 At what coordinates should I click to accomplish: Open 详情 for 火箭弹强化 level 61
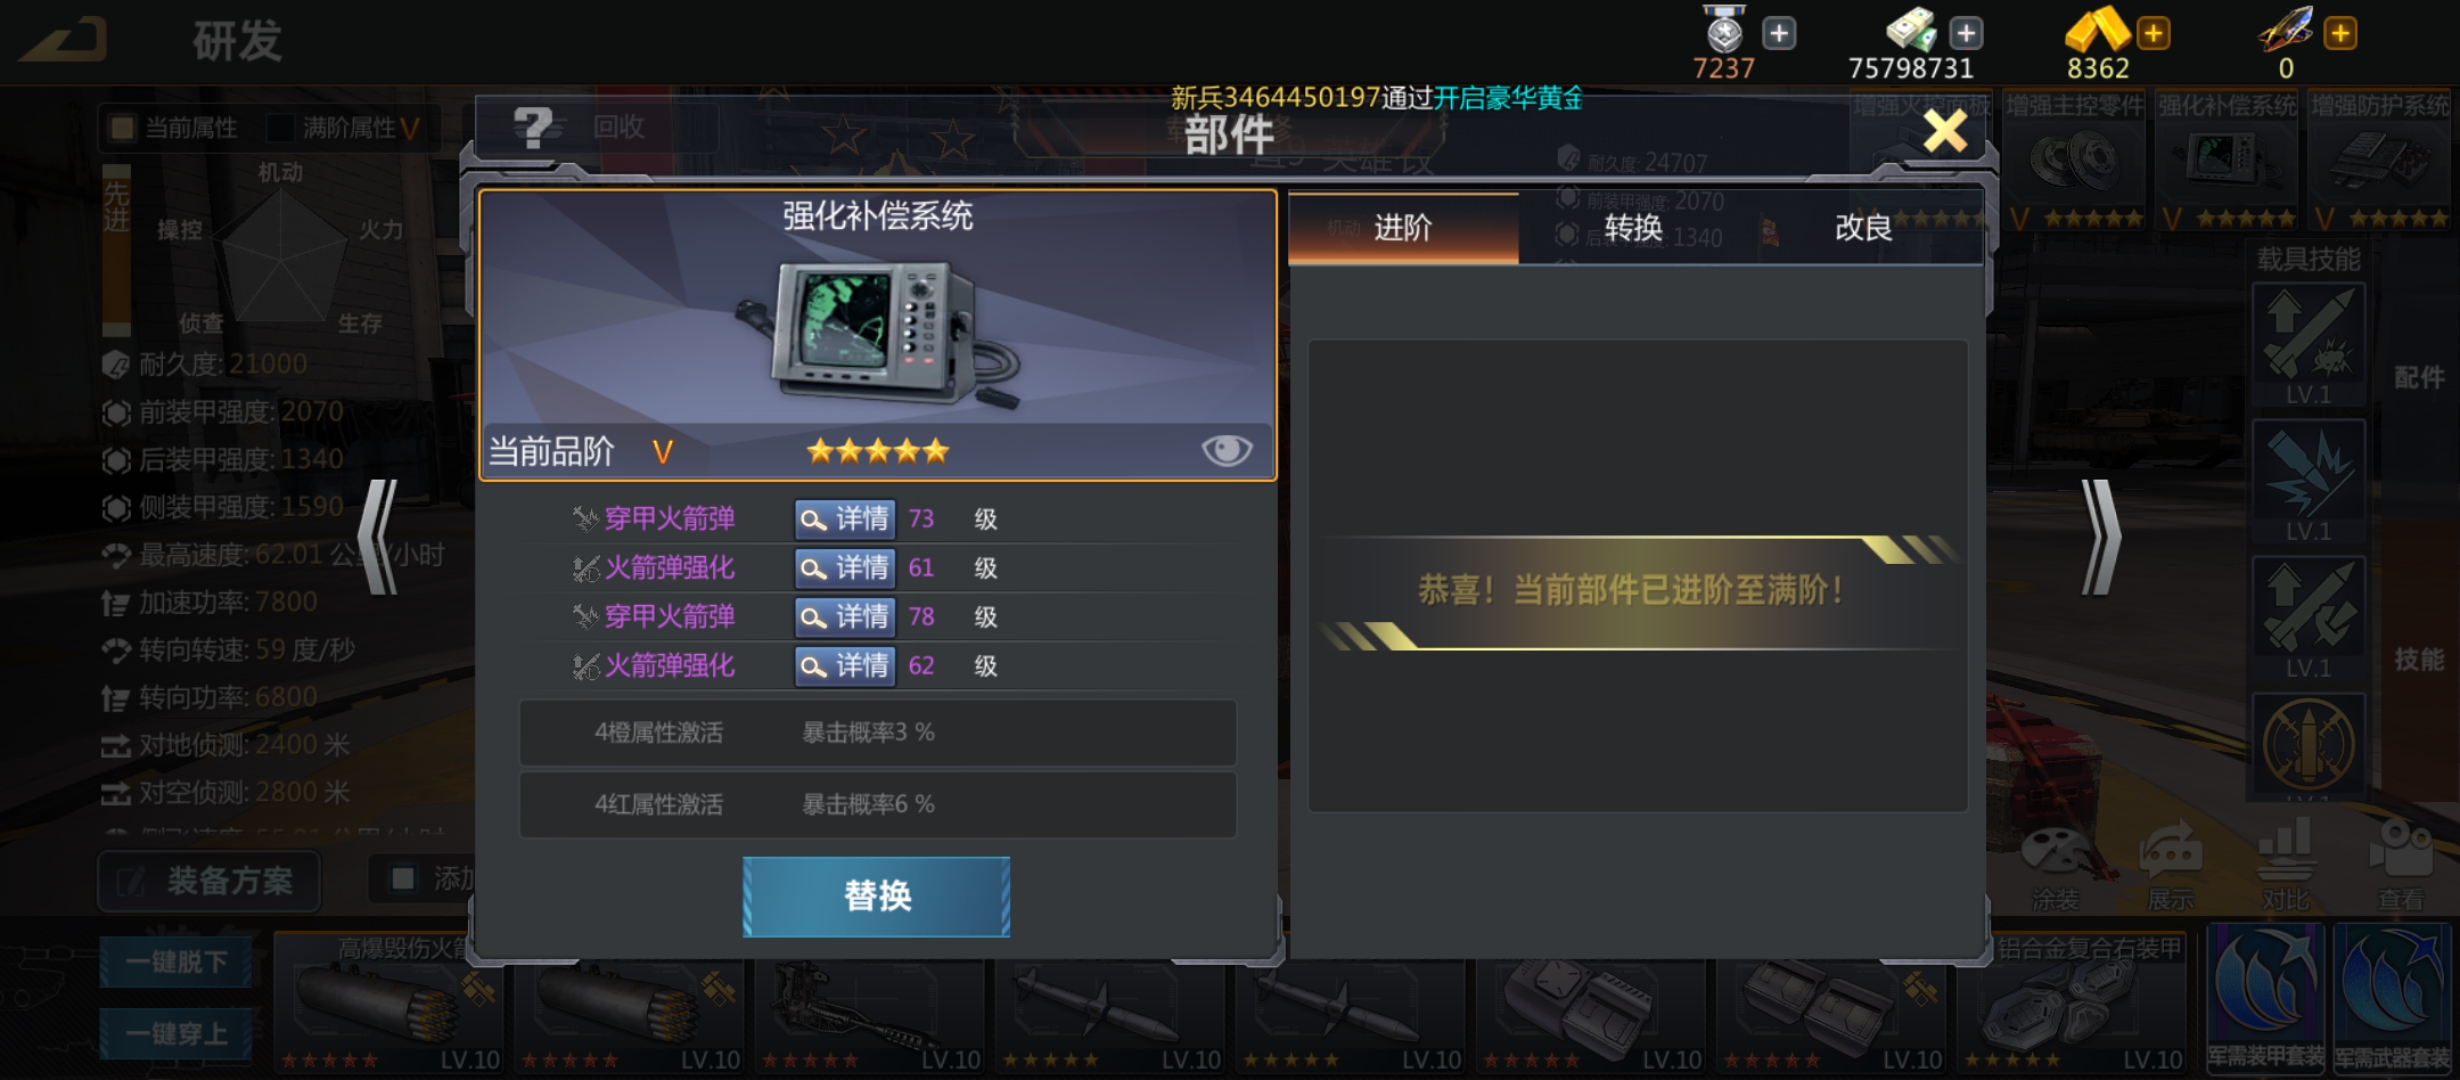845,568
